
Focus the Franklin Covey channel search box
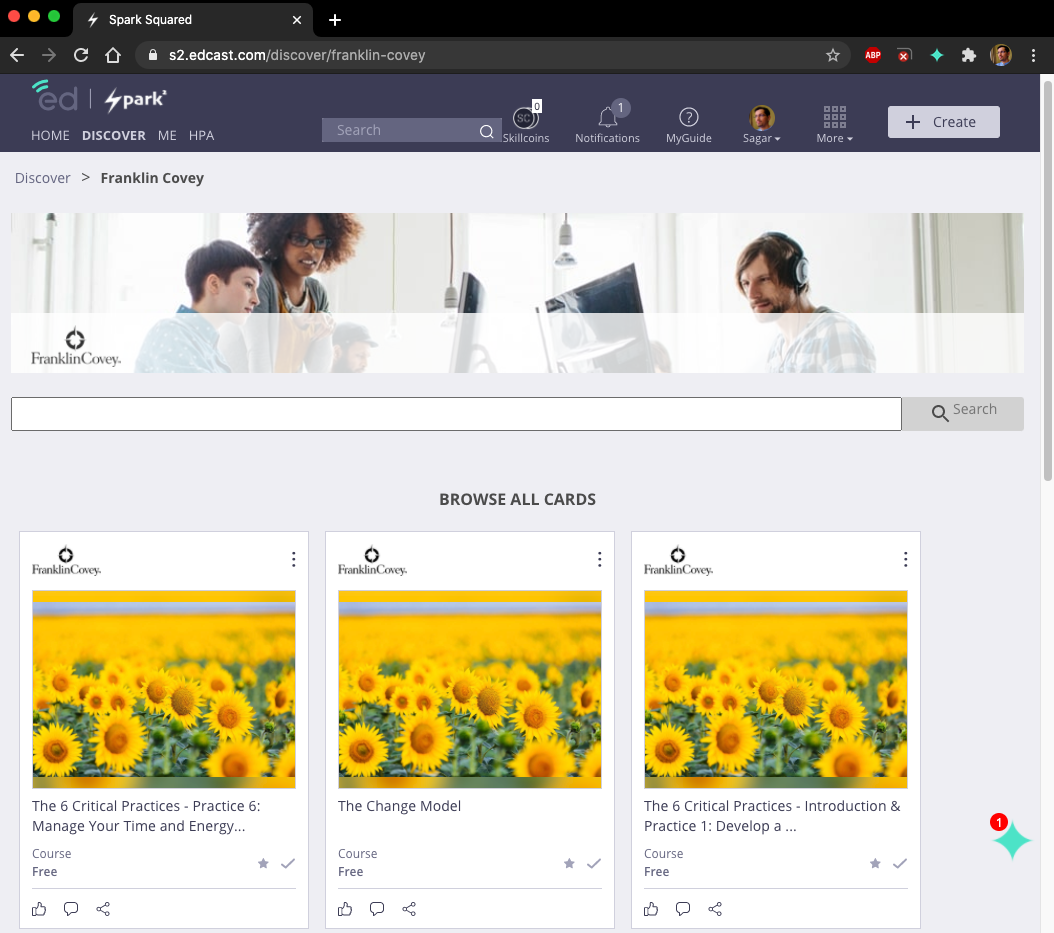[x=456, y=414]
